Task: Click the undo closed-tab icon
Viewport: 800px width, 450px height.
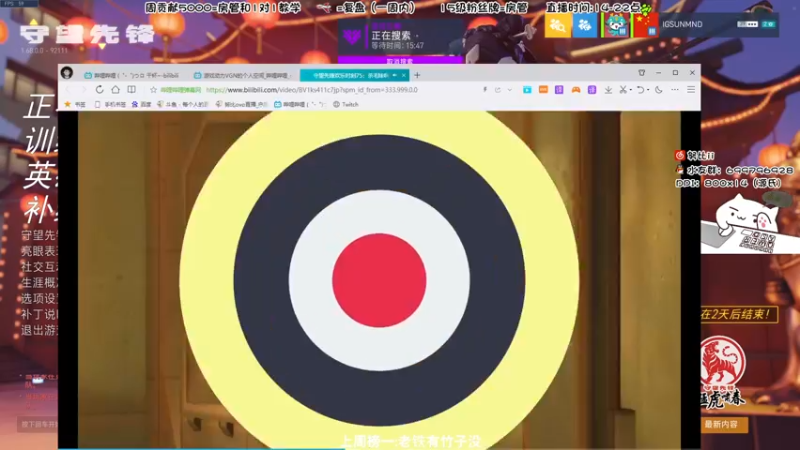Action: point(640,90)
